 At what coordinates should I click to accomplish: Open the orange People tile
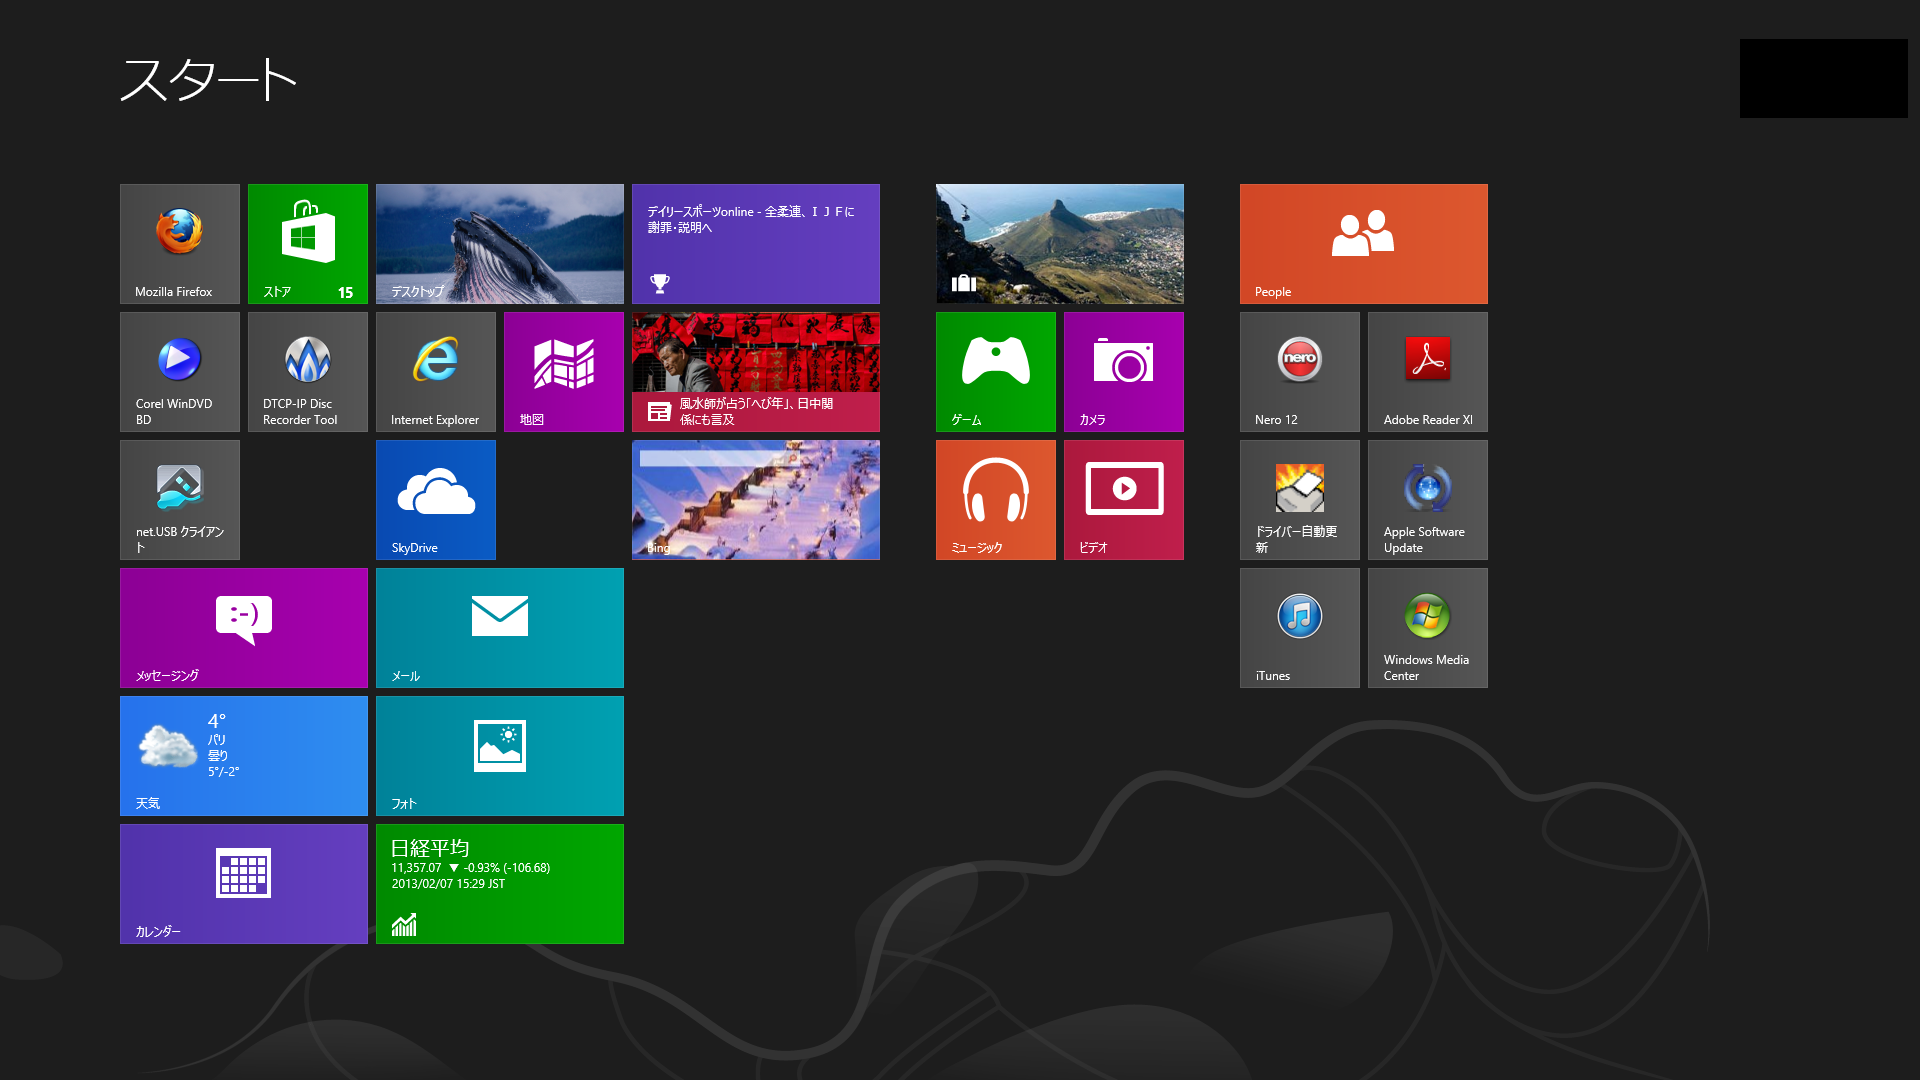tap(1364, 243)
